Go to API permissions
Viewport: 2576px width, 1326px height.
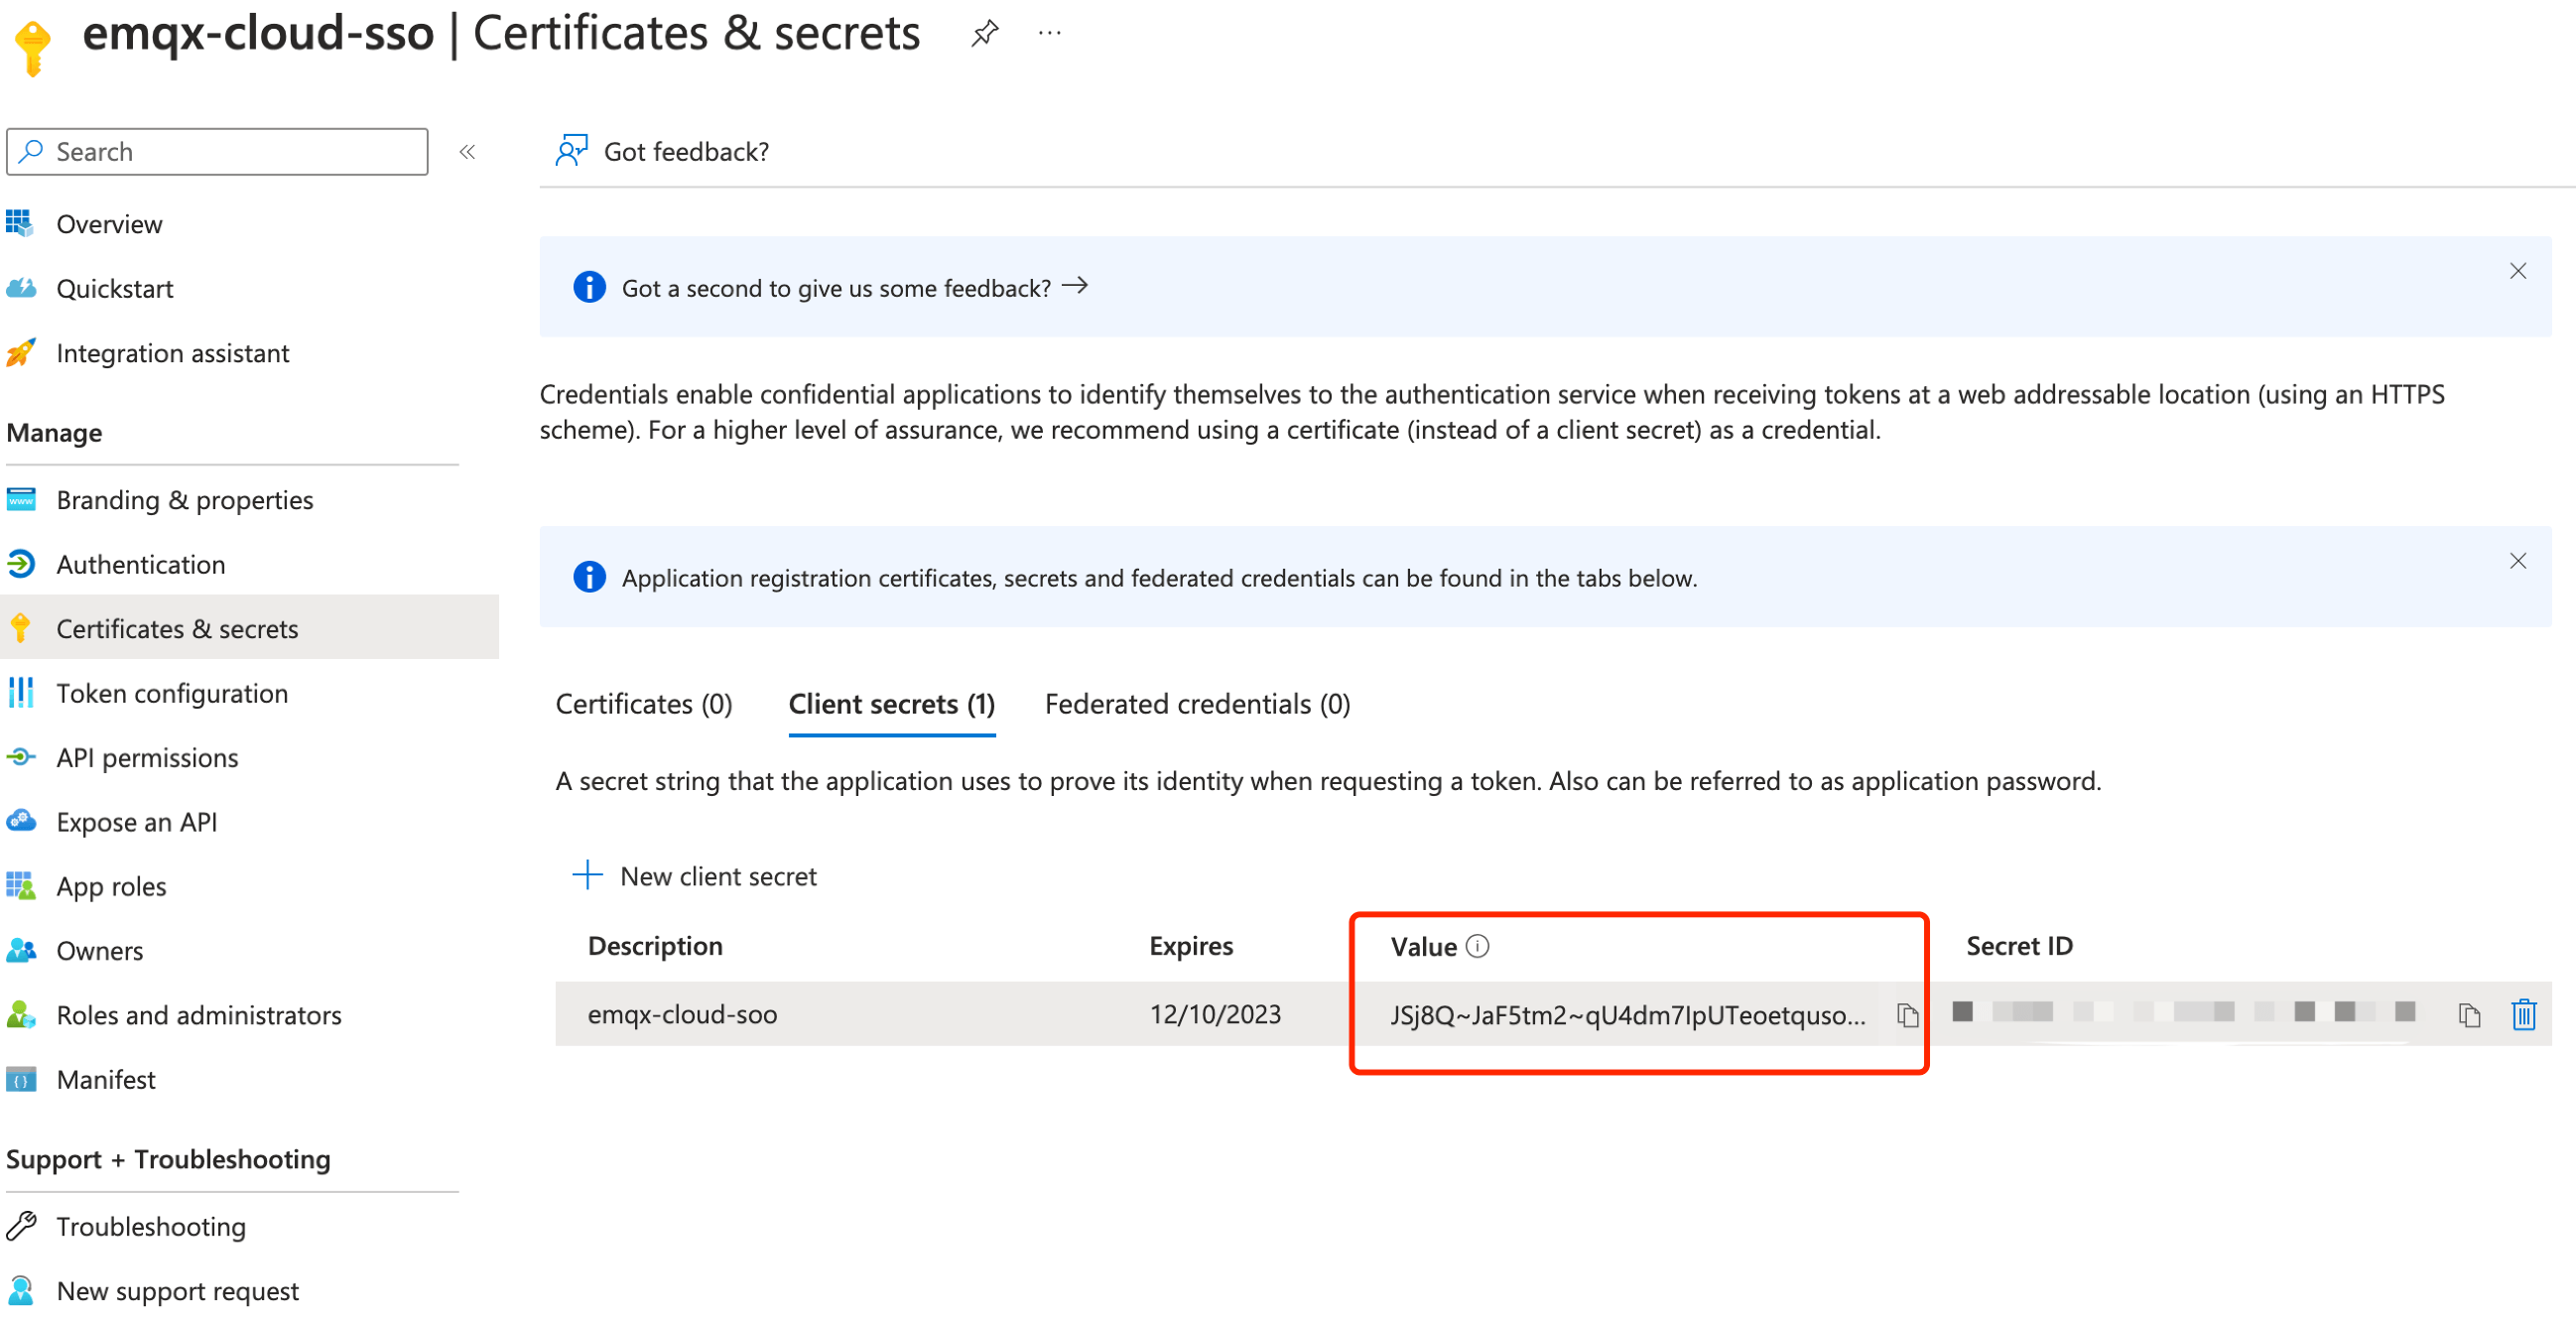147,758
